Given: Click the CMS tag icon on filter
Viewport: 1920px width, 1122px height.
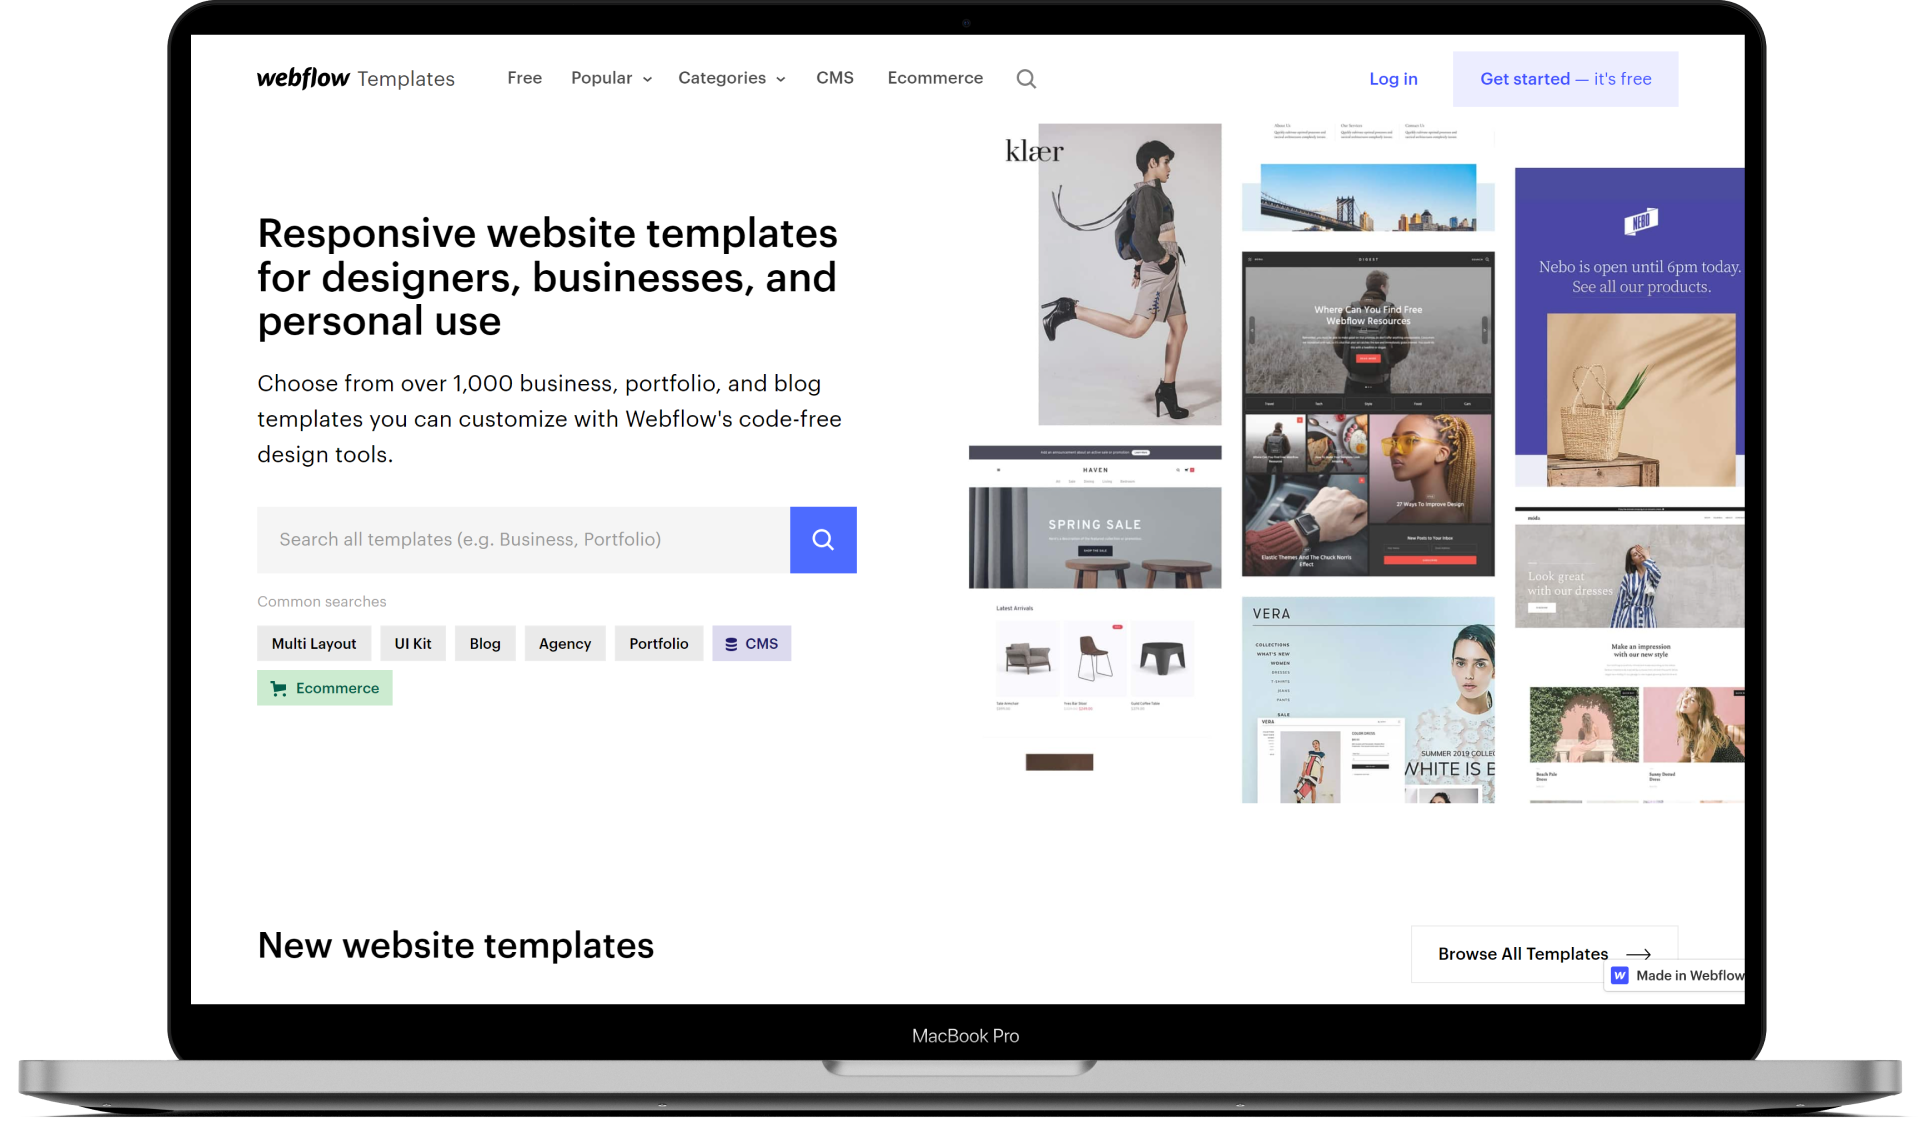Looking at the screenshot, I should (x=732, y=644).
